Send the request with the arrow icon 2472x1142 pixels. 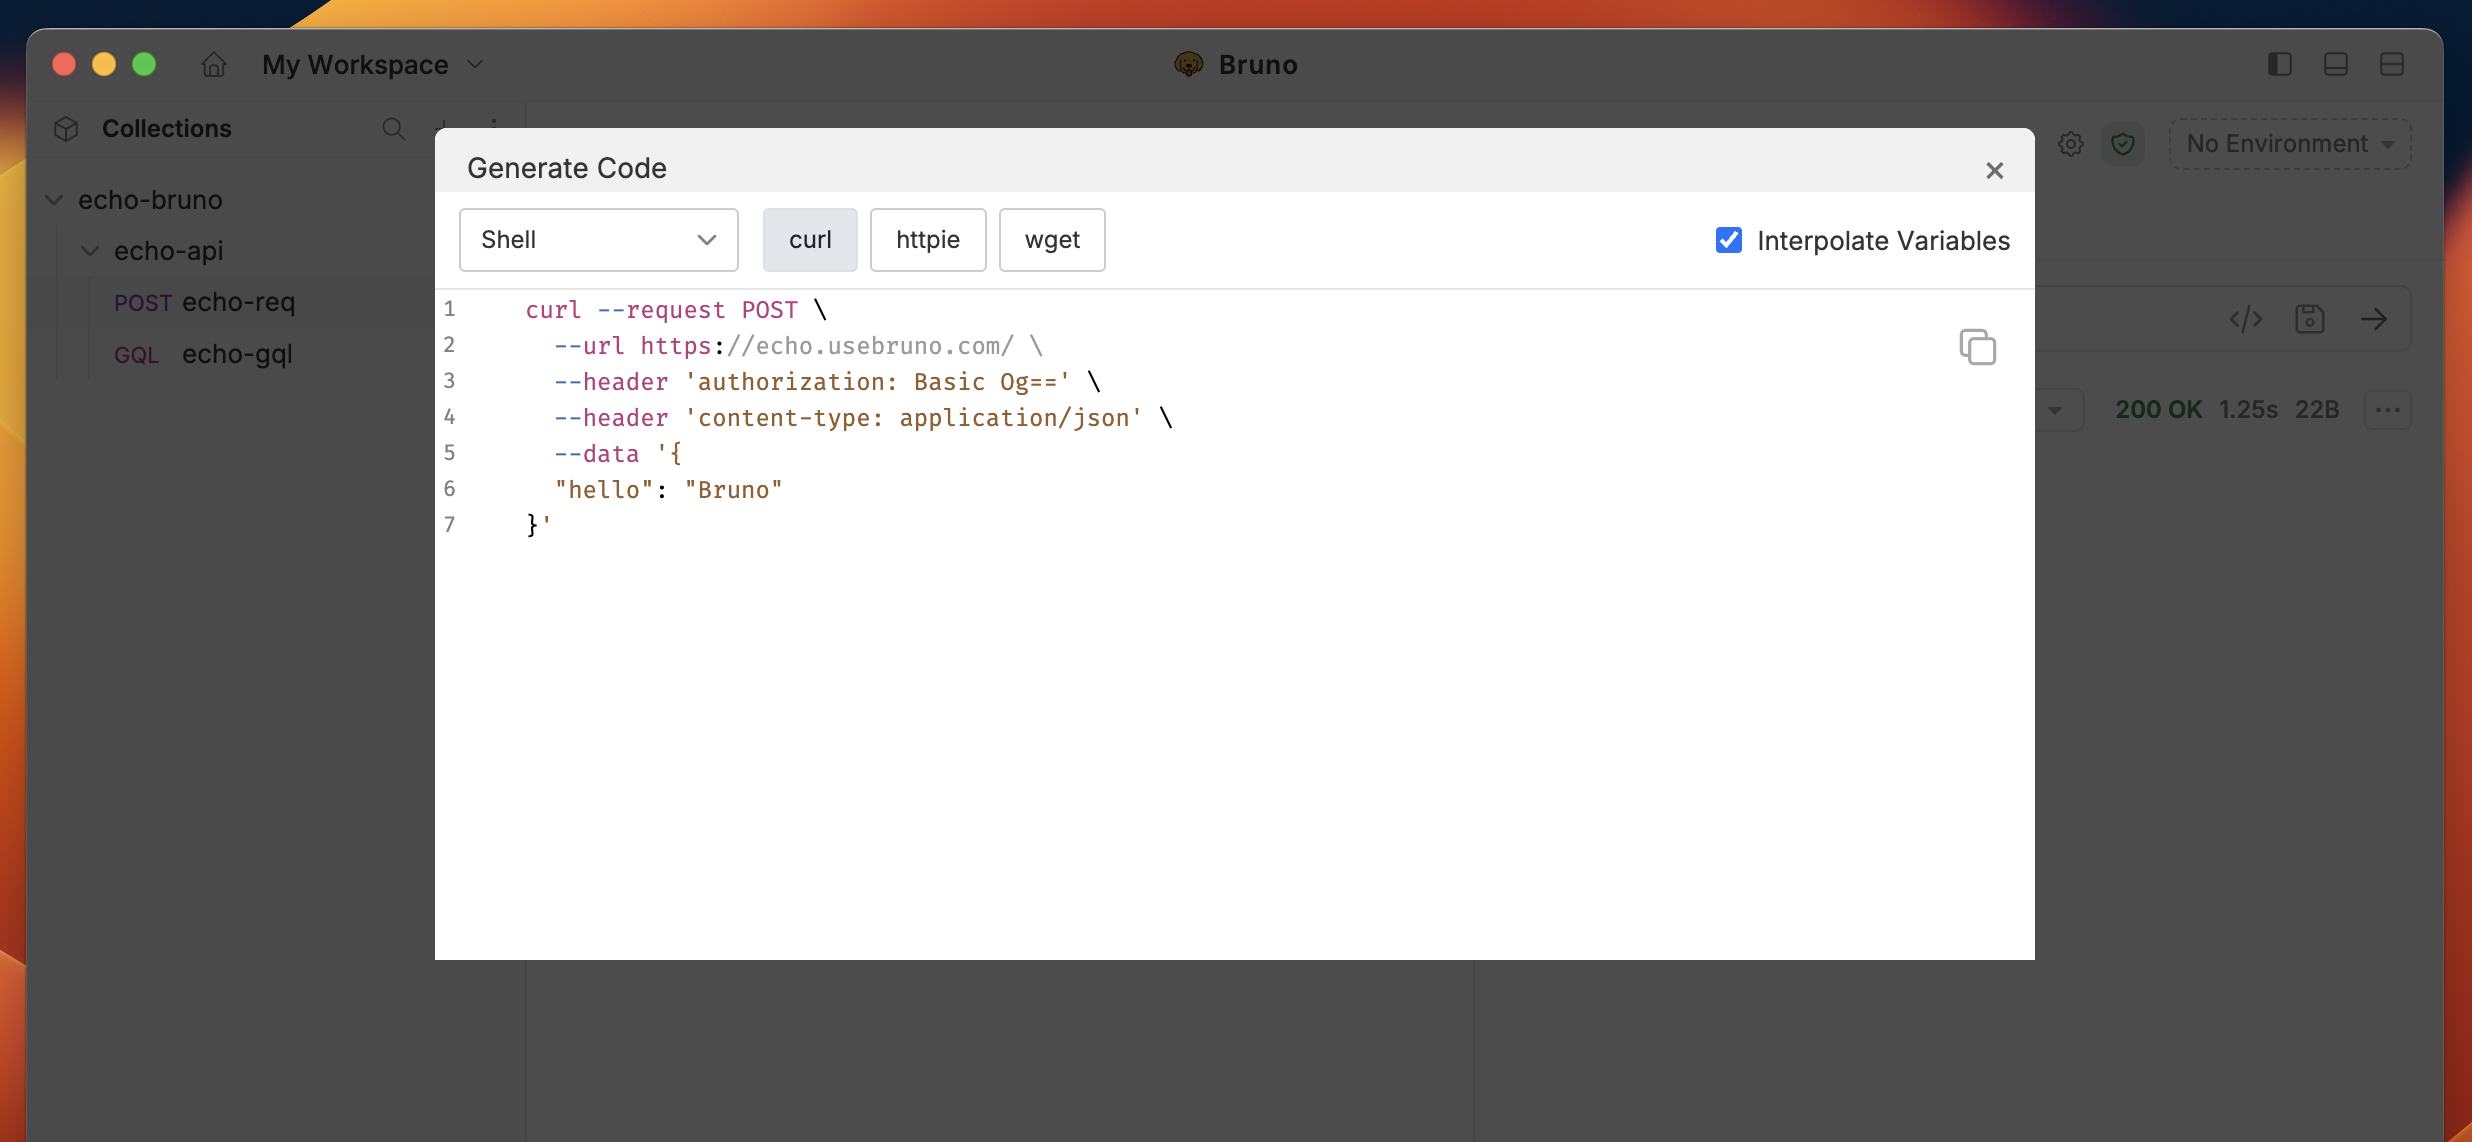[x=2376, y=319]
